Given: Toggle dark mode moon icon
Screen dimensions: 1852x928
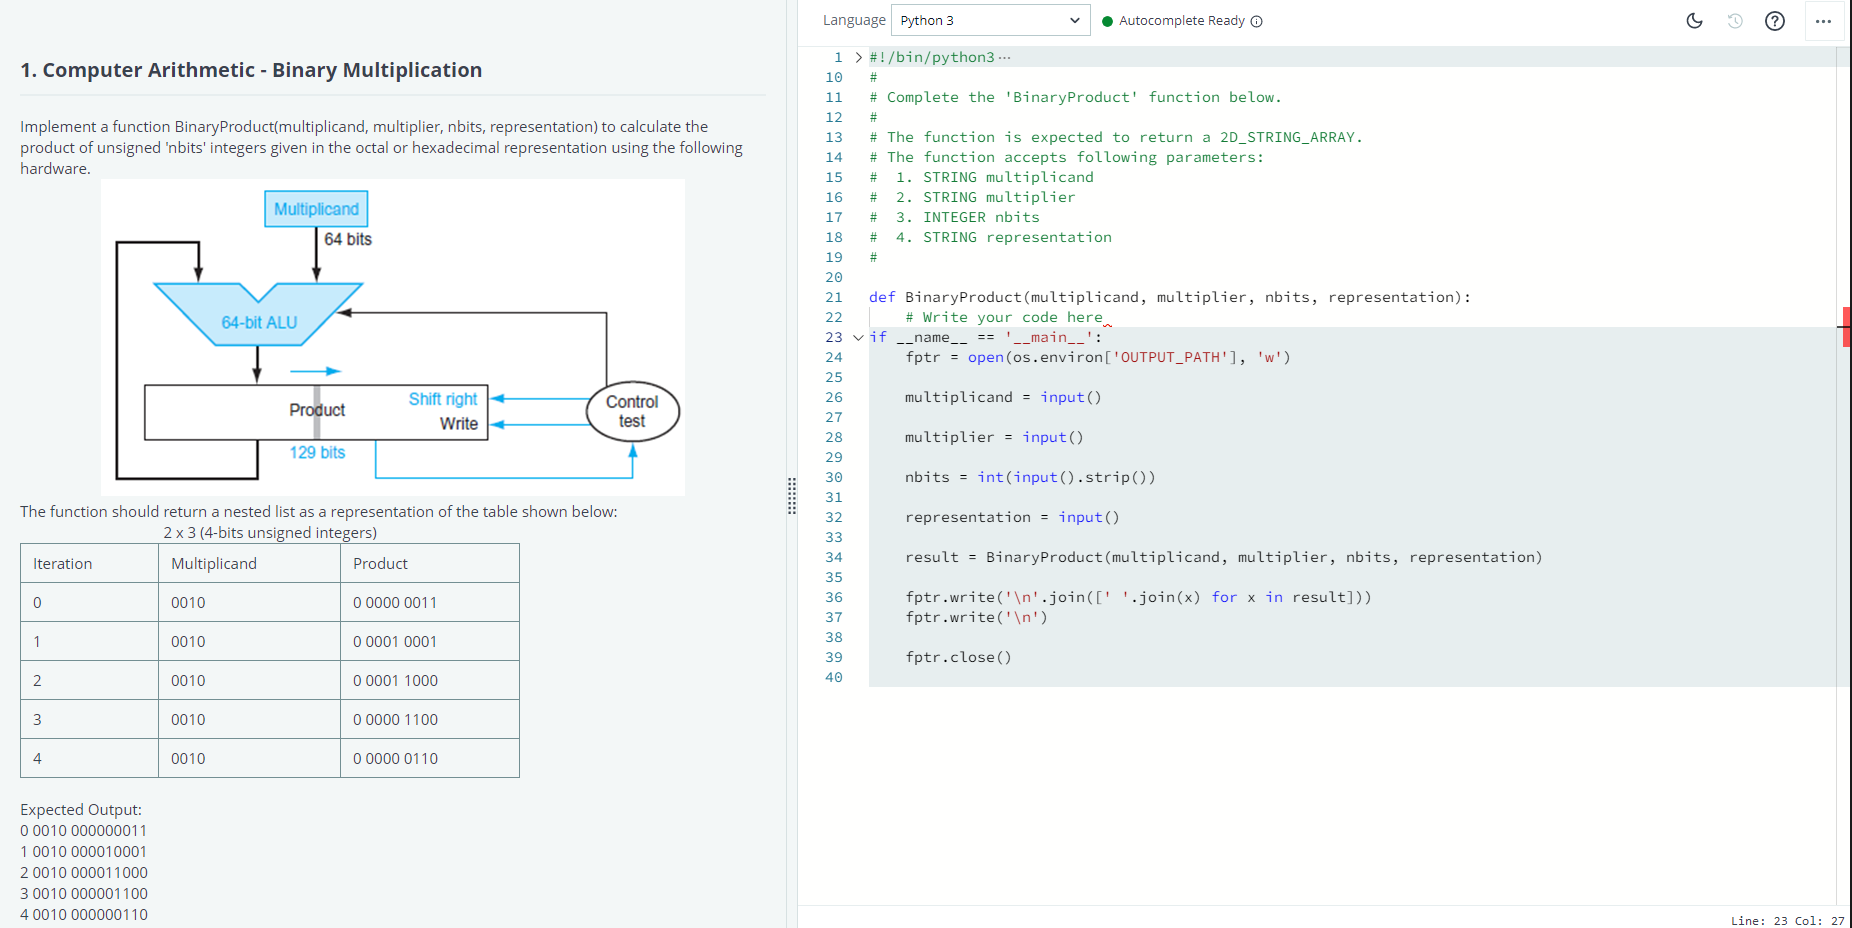Looking at the screenshot, I should click(x=1694, y=21).
